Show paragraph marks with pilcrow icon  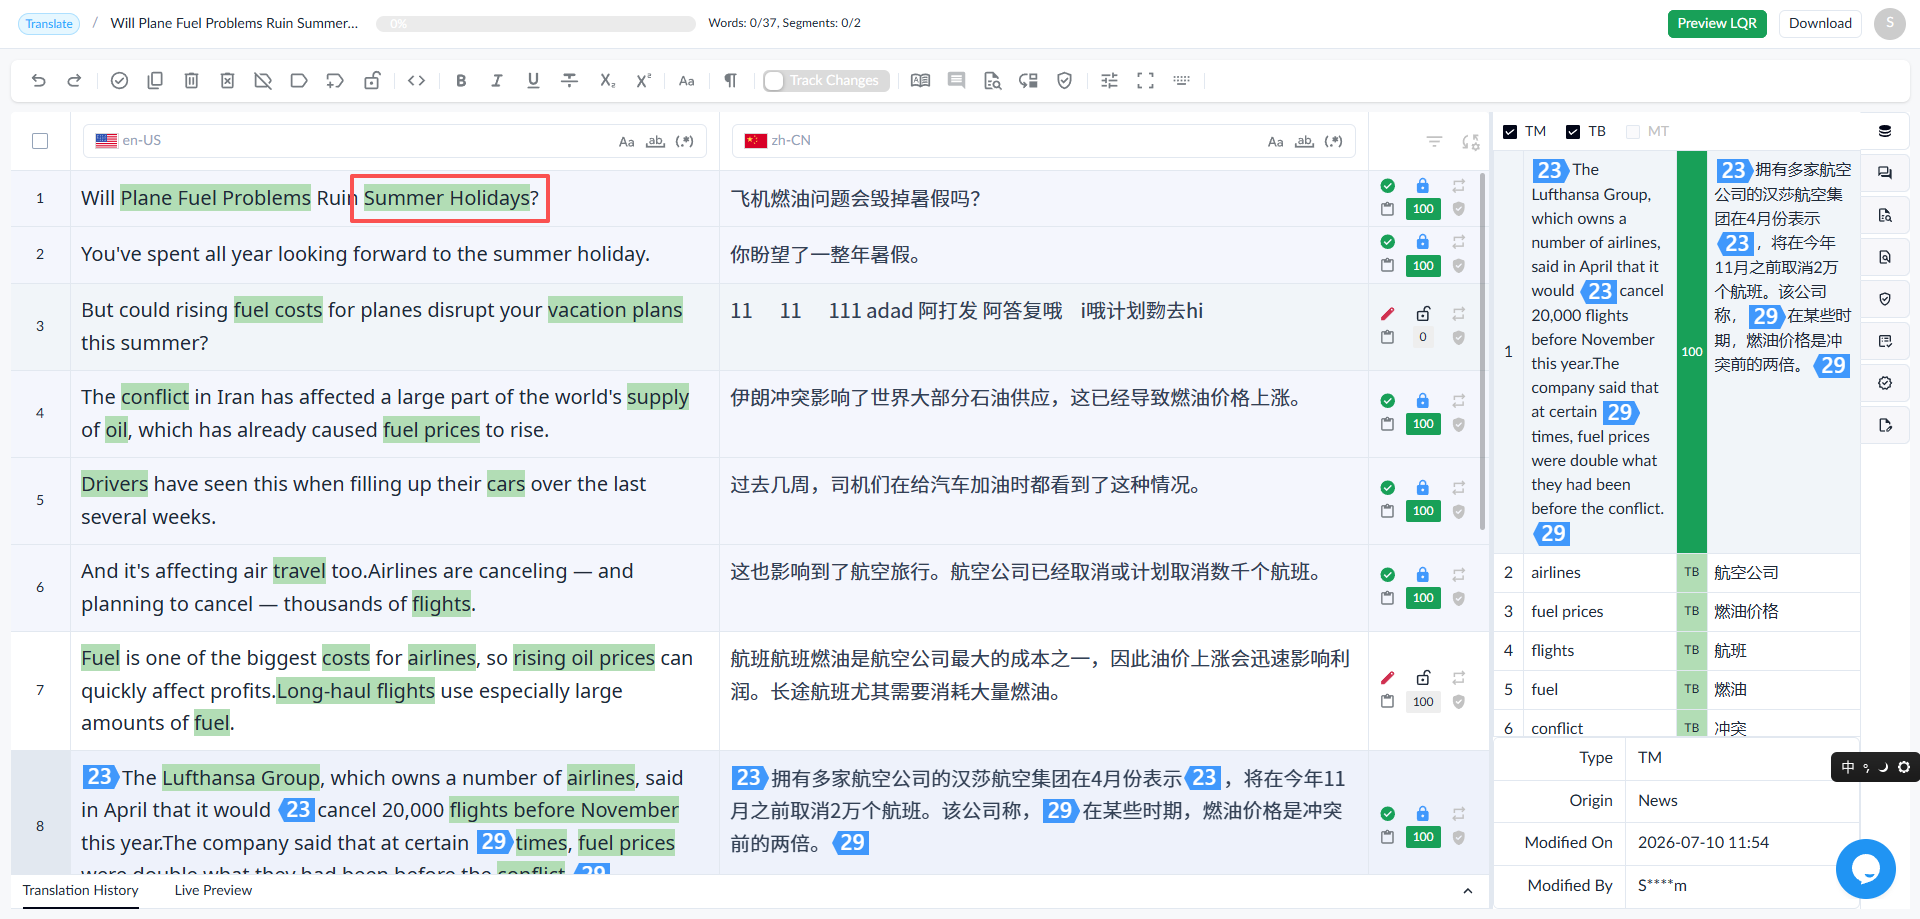point(731,81)
